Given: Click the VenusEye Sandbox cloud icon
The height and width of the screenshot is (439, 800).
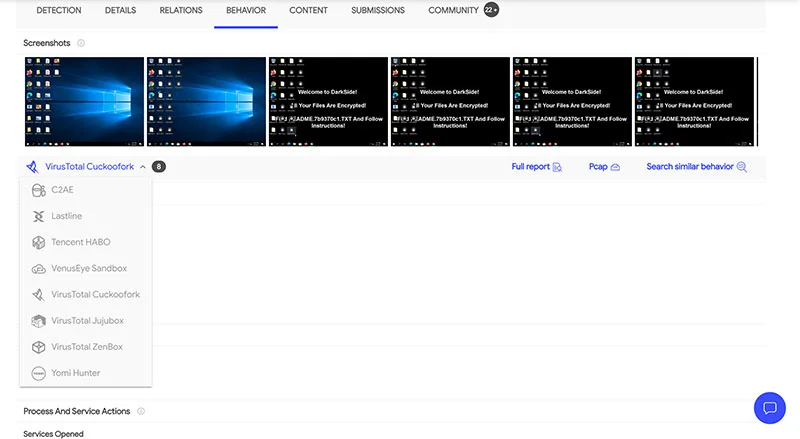Looking at the screenshot, I should [x=39, y=269].
